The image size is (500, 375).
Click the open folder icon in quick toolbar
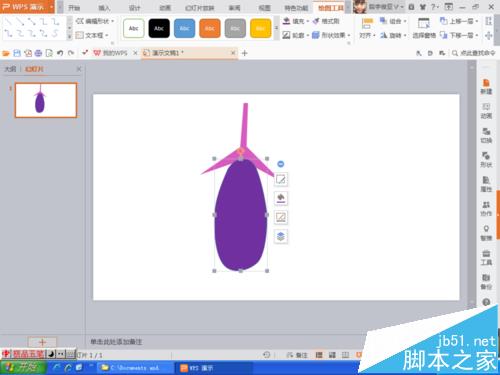[6, 53]
